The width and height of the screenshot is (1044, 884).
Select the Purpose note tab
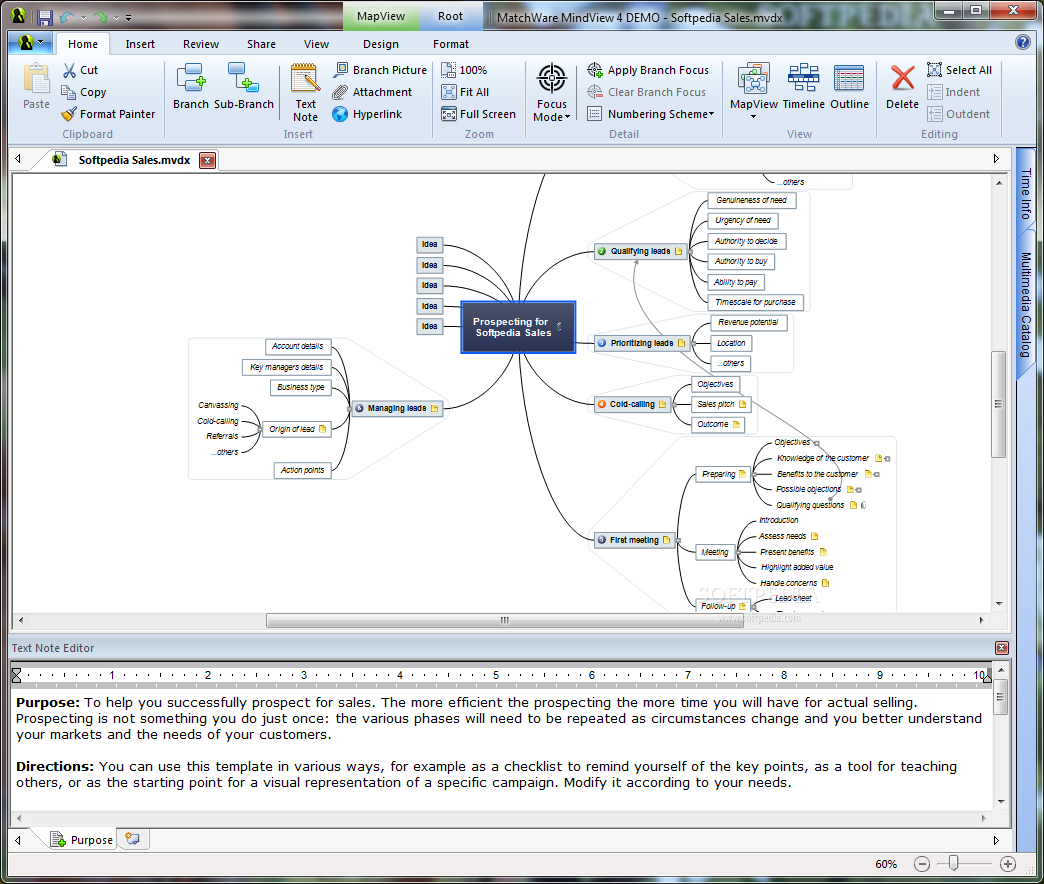tap(83, 840)
